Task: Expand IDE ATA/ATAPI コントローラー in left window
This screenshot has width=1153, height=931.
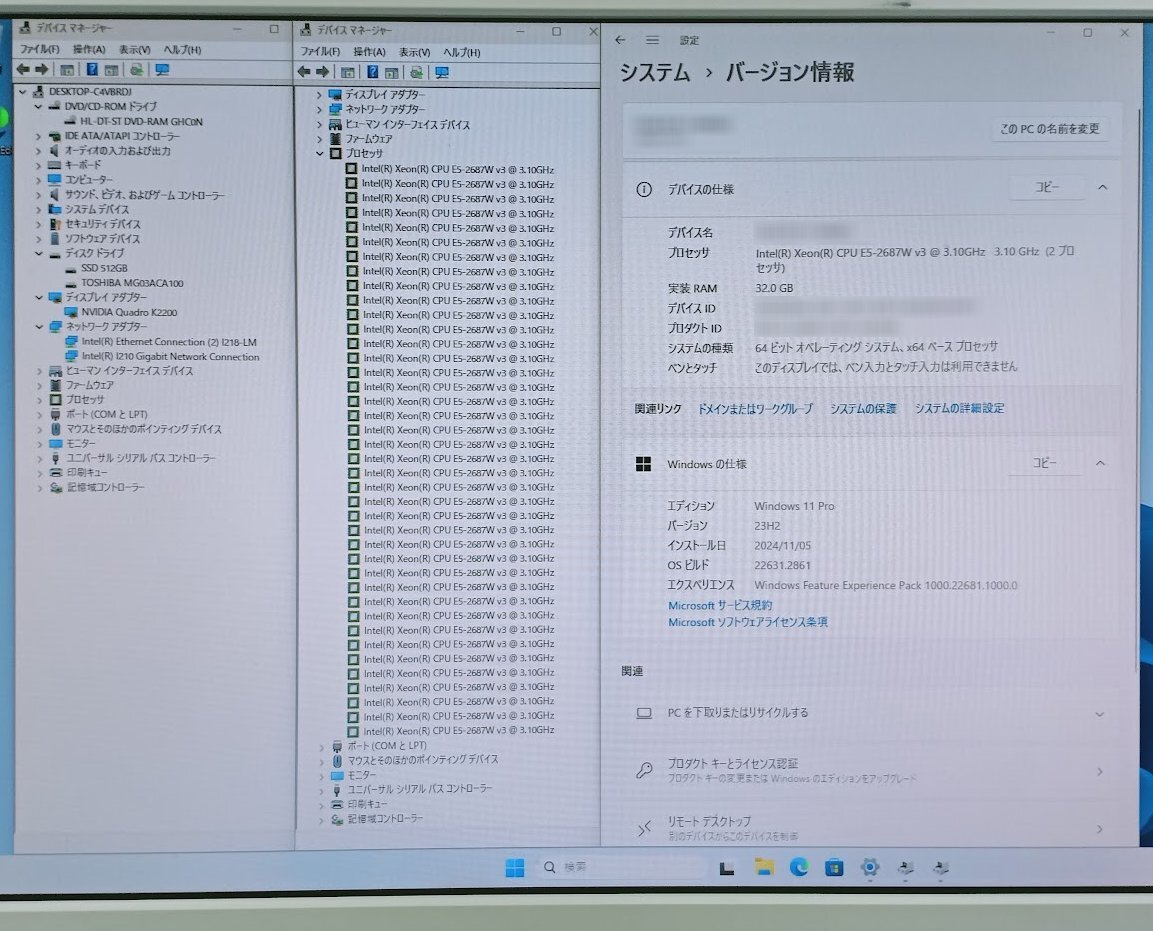Action: click(x=38, y=136)
